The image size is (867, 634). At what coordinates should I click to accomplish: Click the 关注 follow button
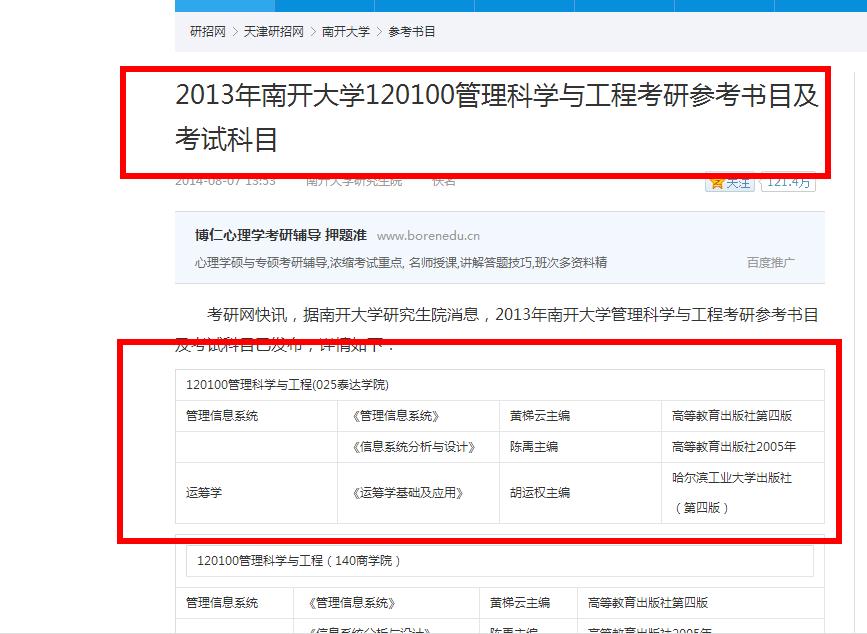(736, 183)
